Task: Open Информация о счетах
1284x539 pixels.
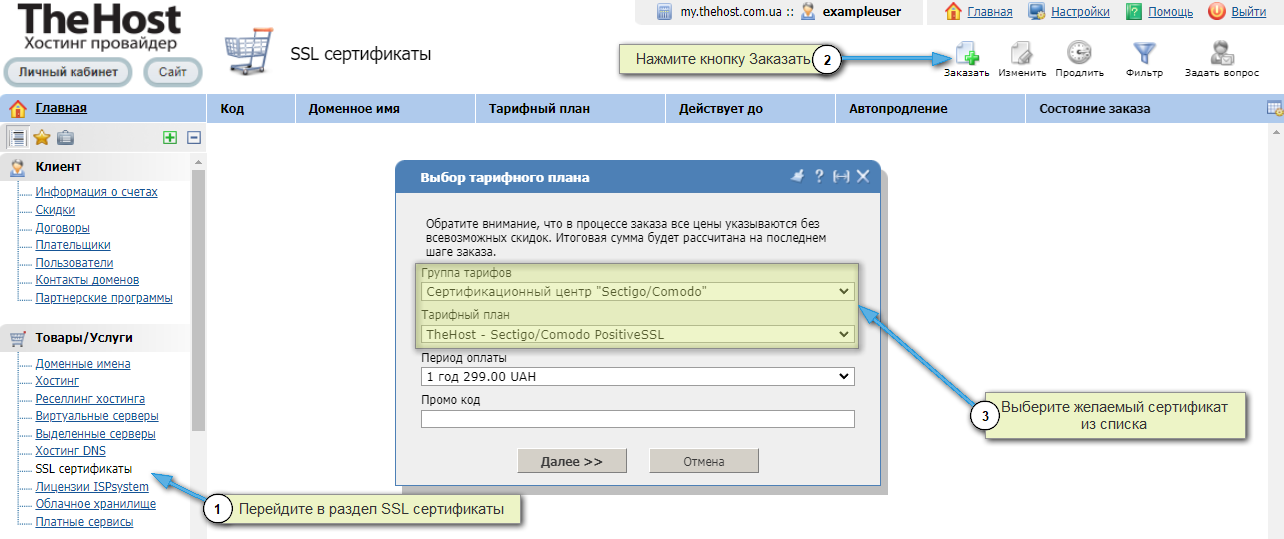Action: pyautogui.click(x=96, y=192)
